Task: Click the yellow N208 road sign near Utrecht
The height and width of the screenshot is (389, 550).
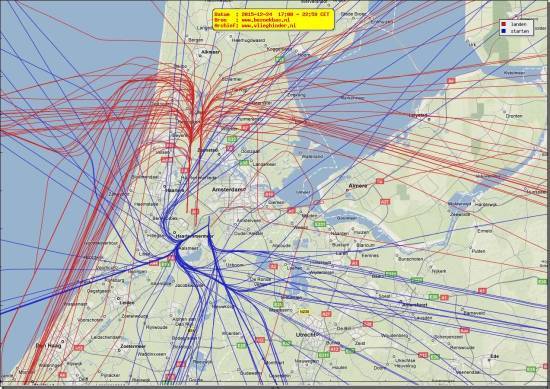Action: 304,311
